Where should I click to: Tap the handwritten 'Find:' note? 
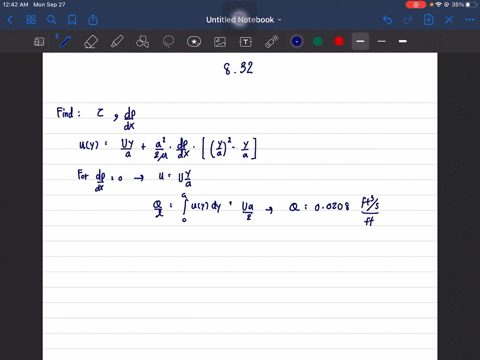pos(68,113)
